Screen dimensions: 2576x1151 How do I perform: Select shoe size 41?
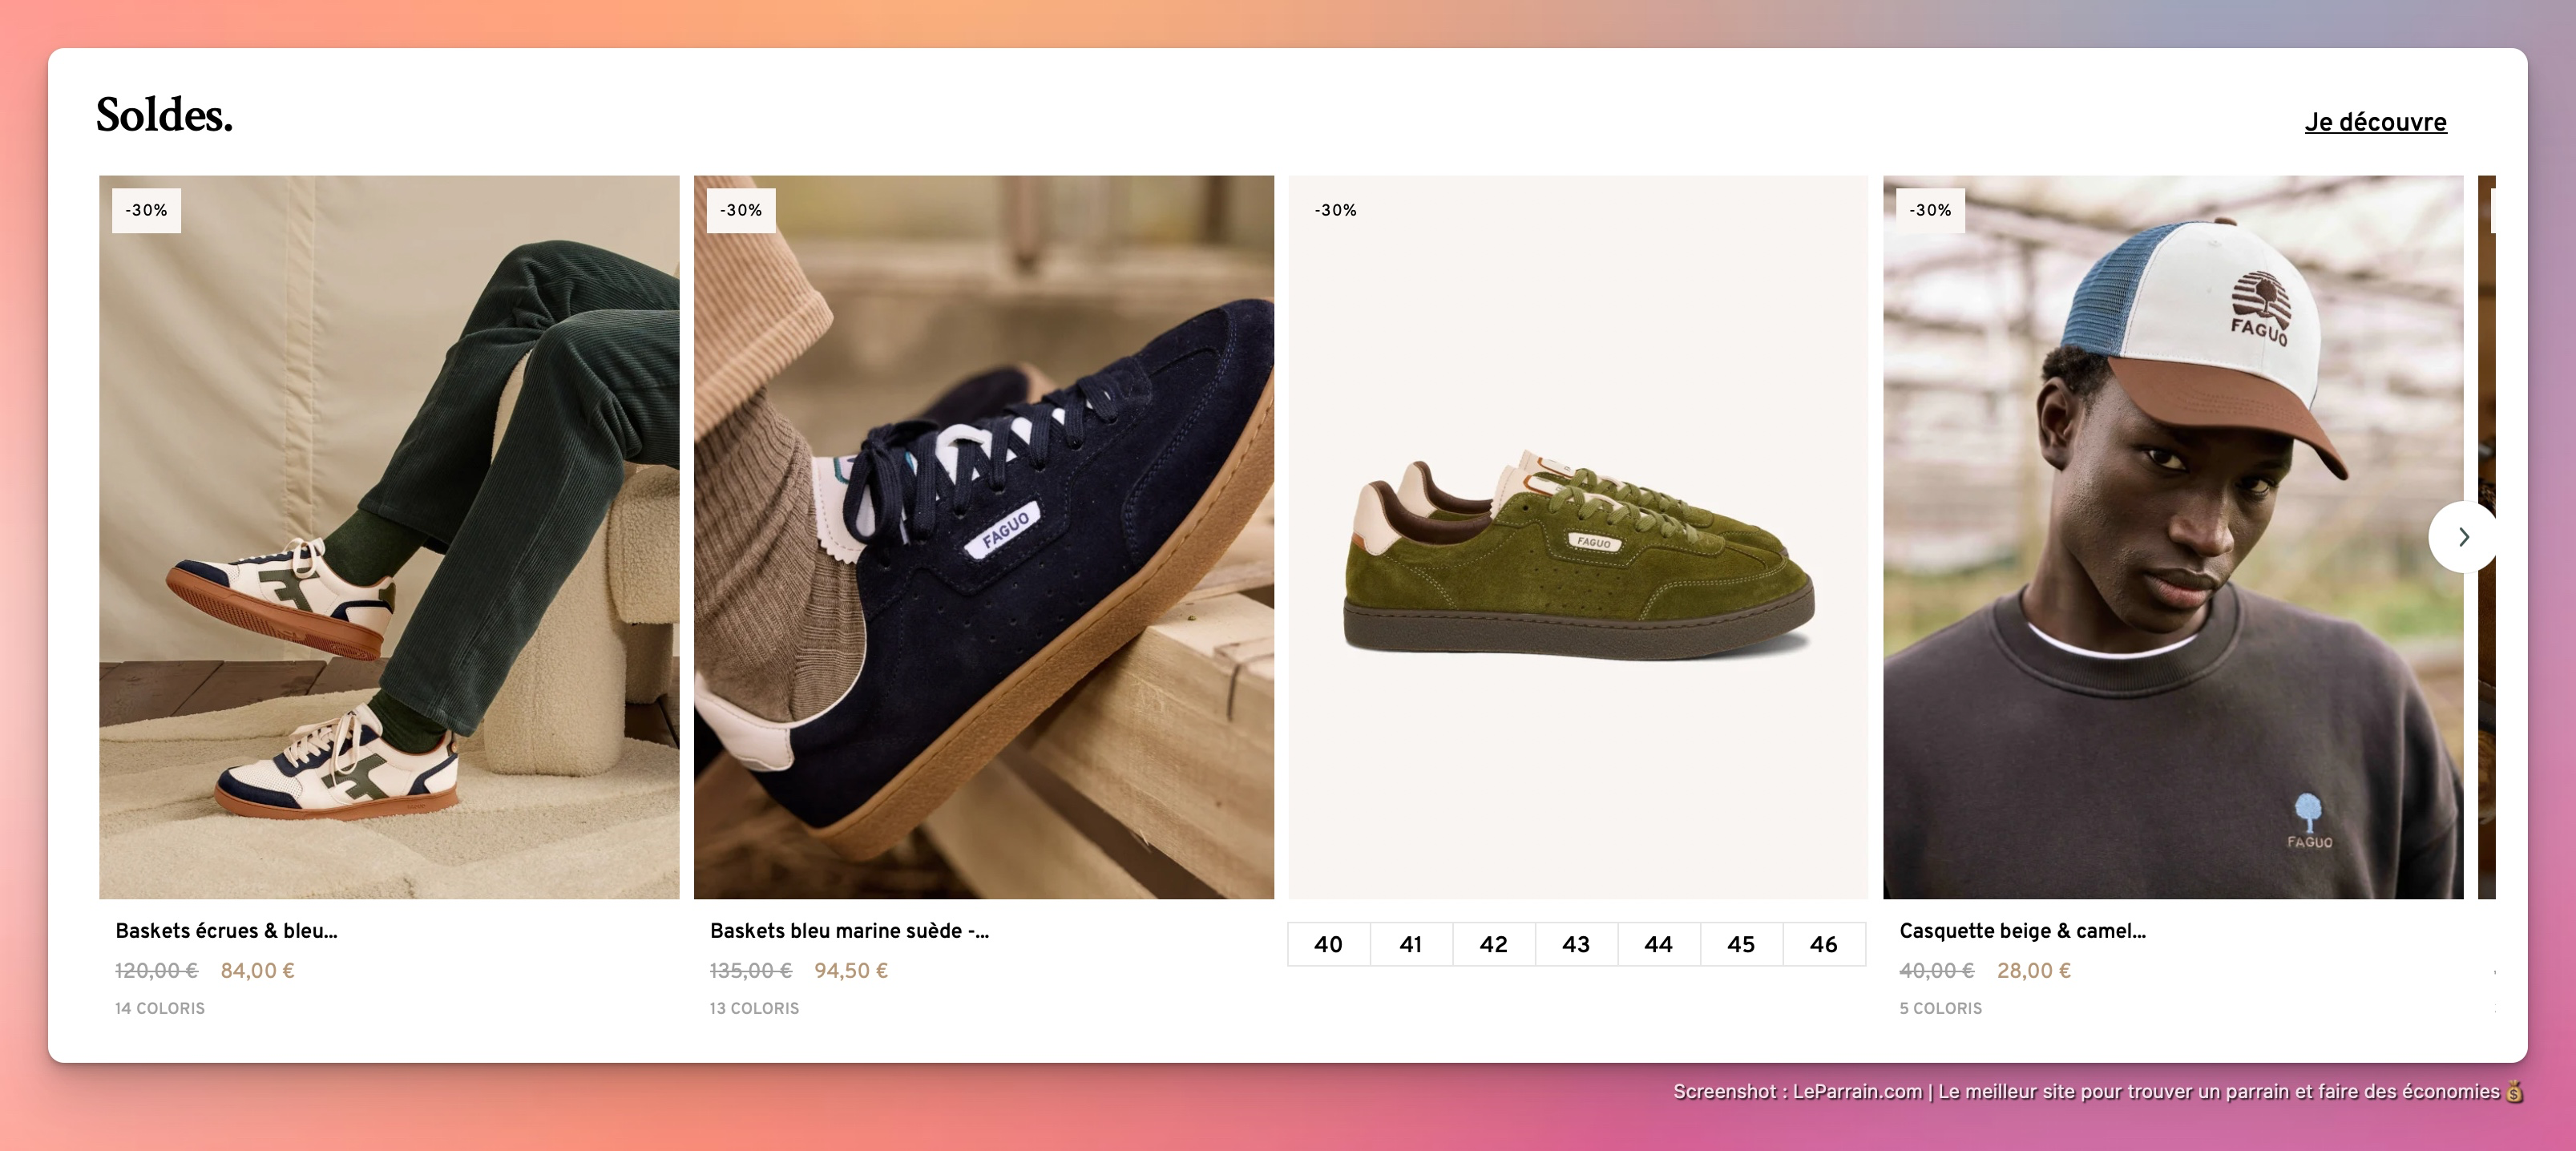coord(1410,944)
